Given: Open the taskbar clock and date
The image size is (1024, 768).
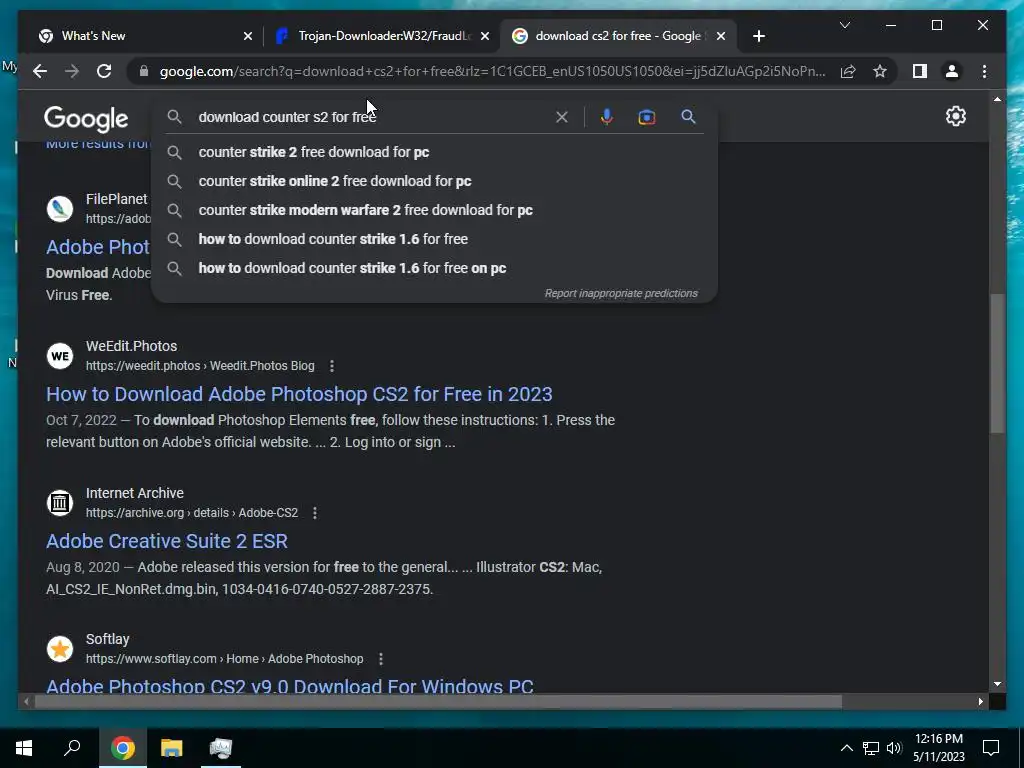Looking at the screenshot, I should point(938,748).
